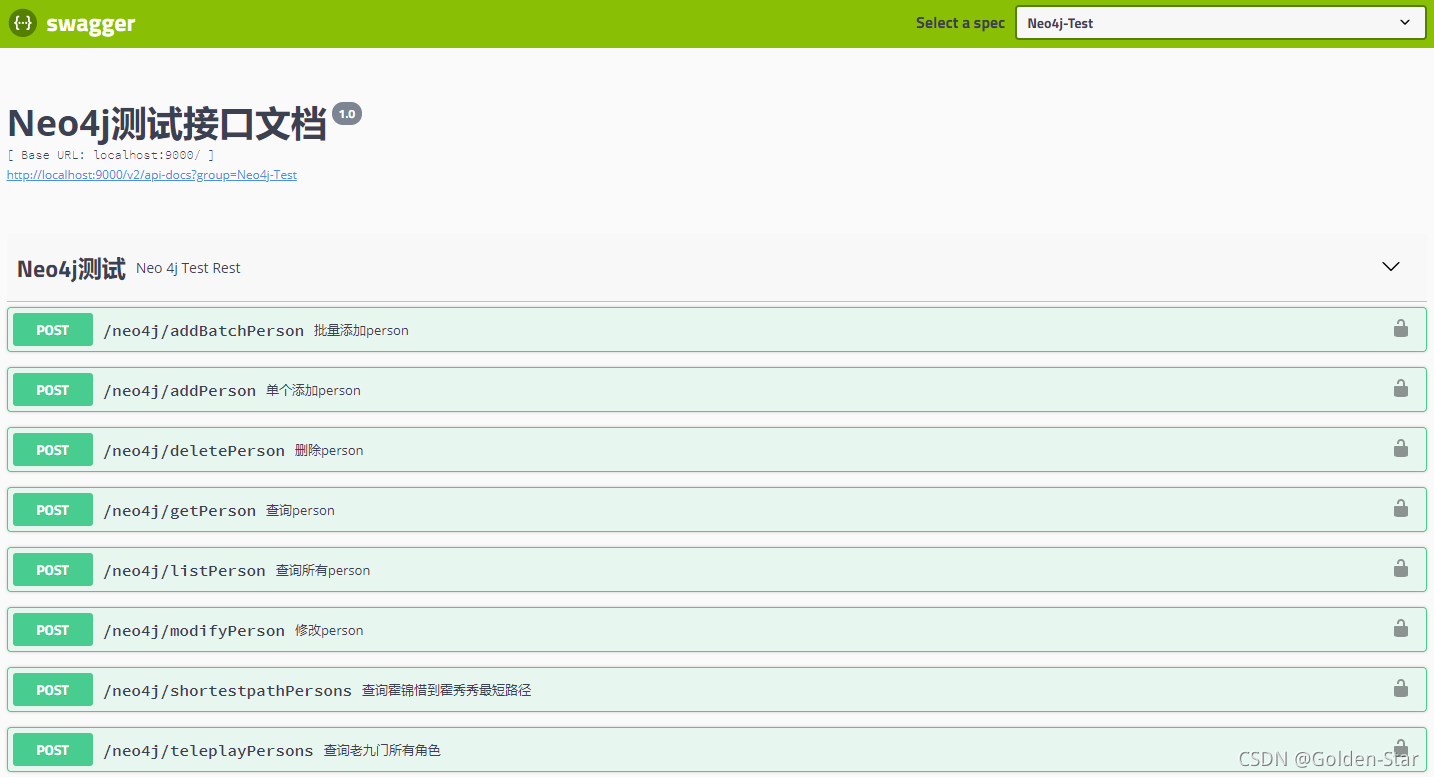Expand the /neo4j/teleplayPersons operation row
1434x777 pixels.
coord(600,749)
